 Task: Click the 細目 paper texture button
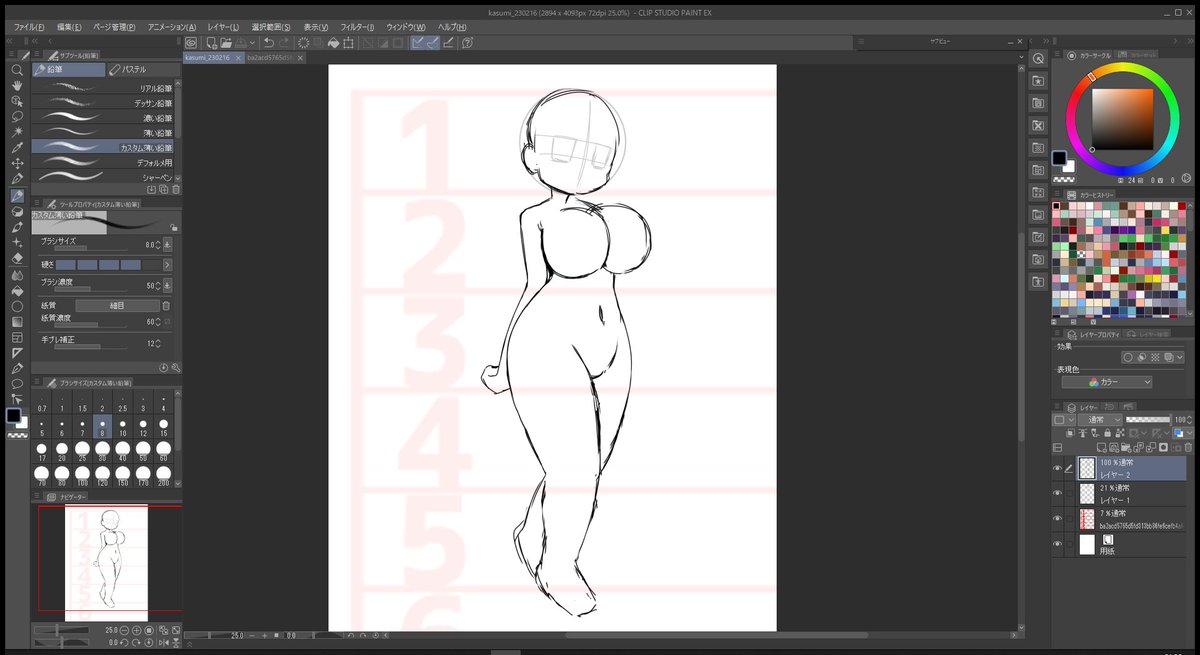(x=117, y=305)
